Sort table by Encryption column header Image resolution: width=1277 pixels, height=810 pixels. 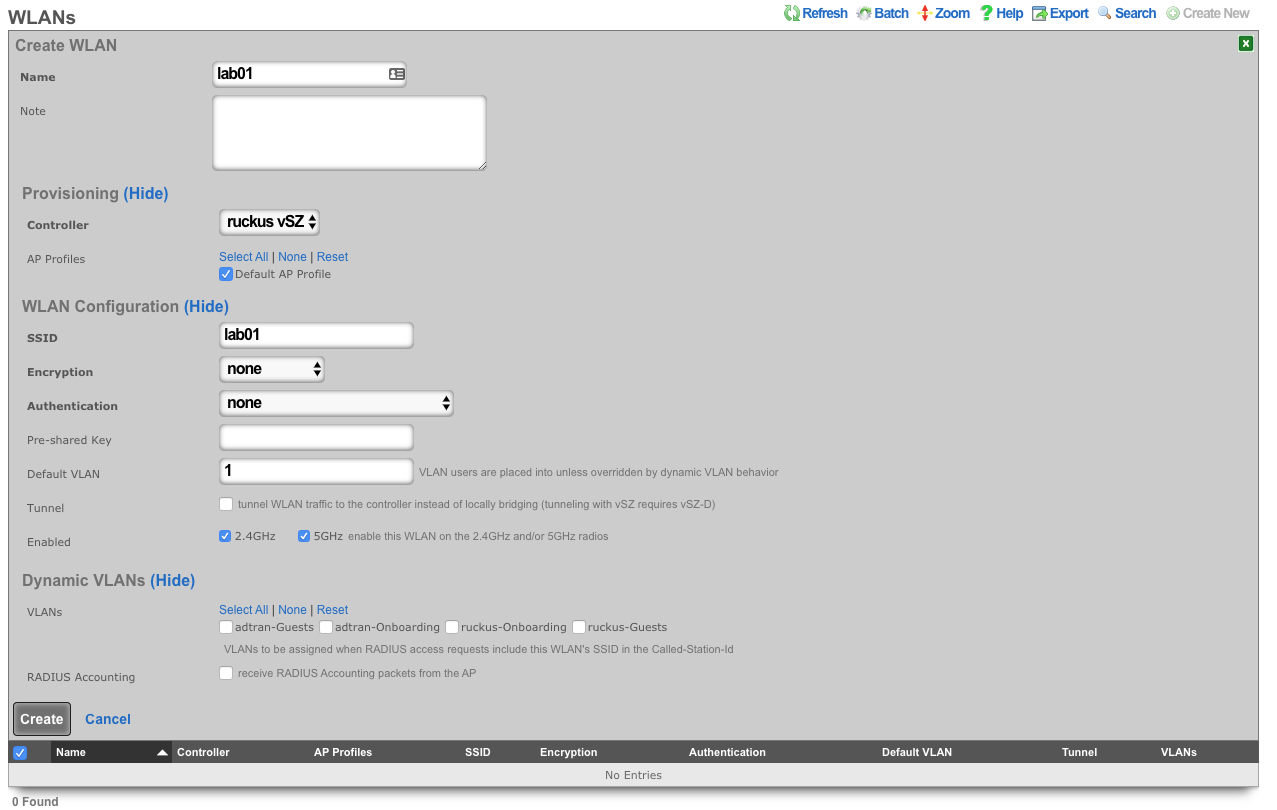coord(568,752)
